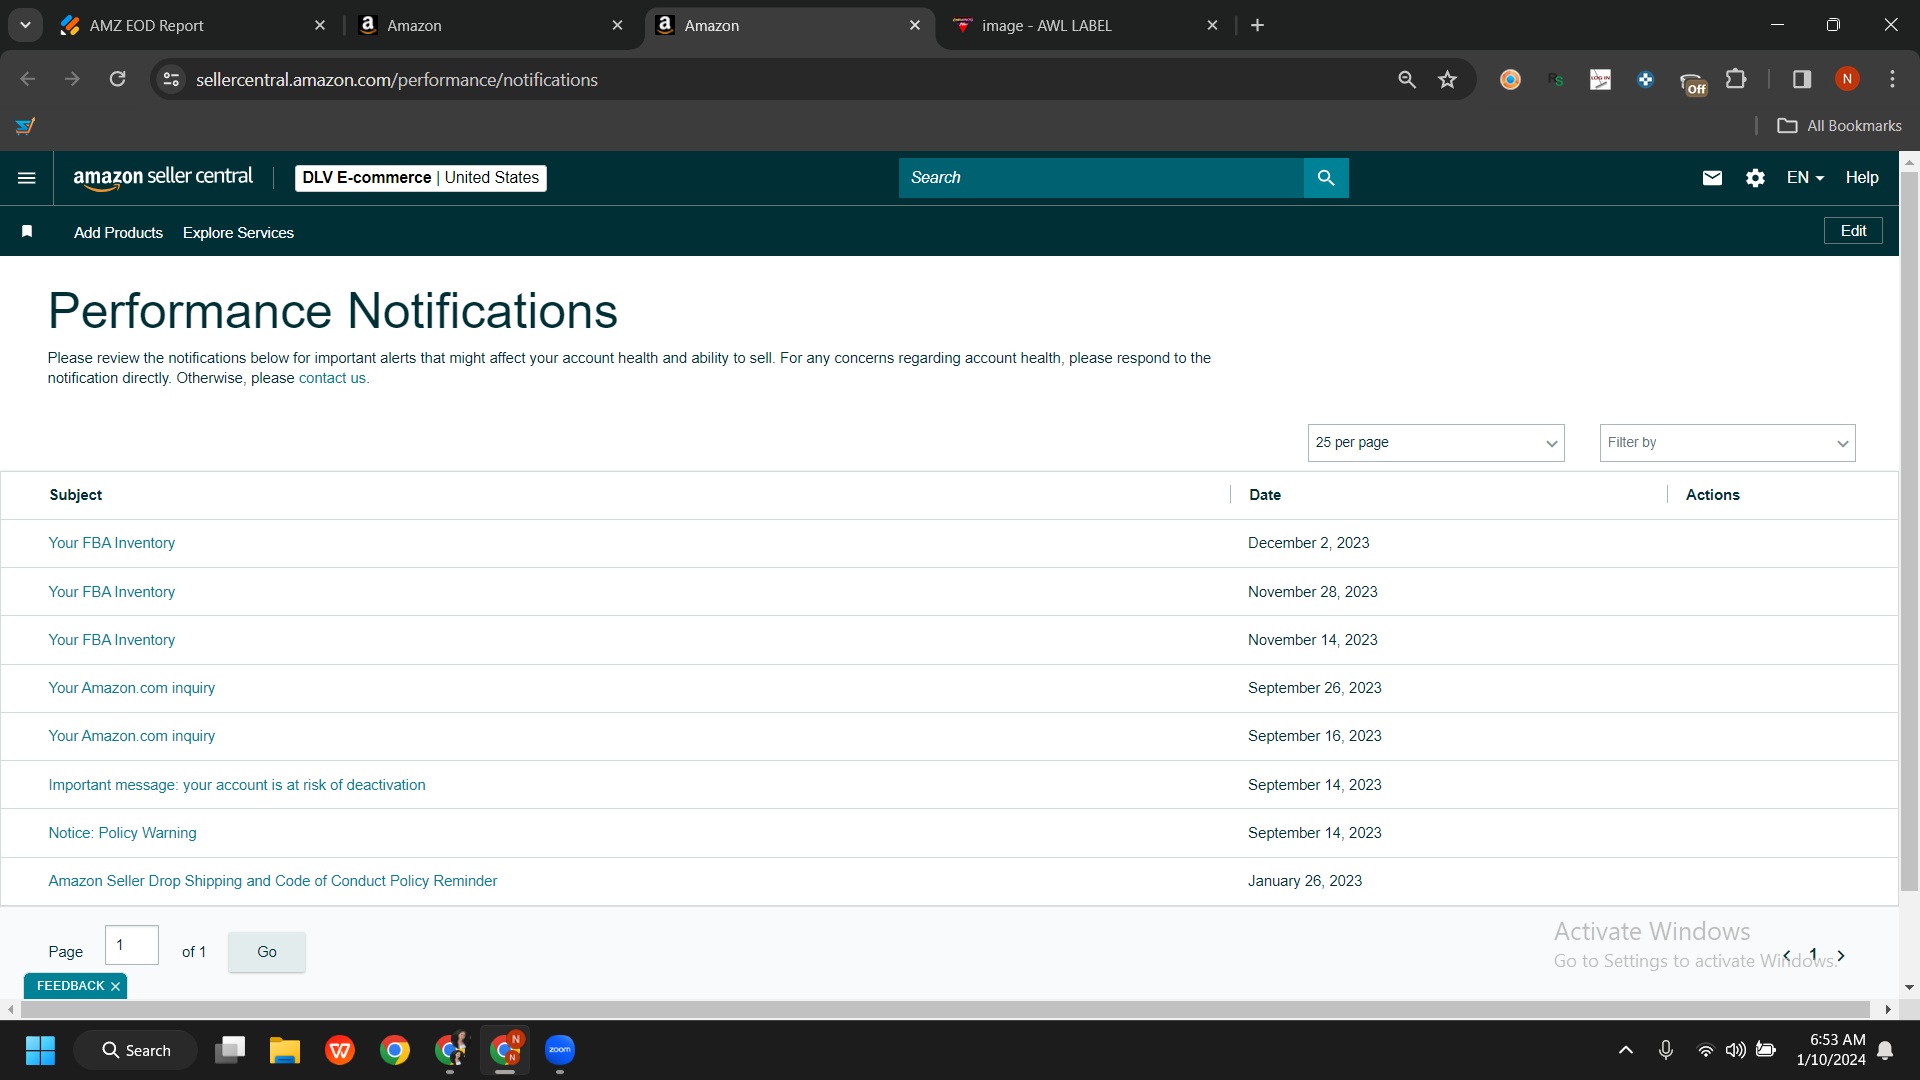Open the Drop Shipping Policy Reminder notification
The image size is (1920, 1080).
(273, 881)
